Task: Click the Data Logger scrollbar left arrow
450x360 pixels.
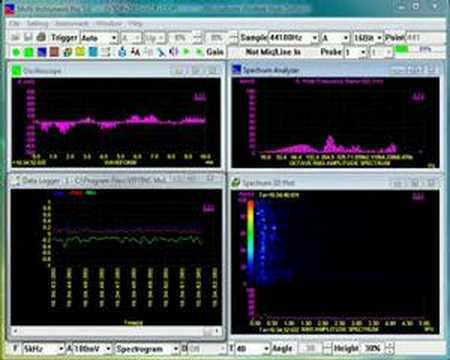Action: click(15, 331)
